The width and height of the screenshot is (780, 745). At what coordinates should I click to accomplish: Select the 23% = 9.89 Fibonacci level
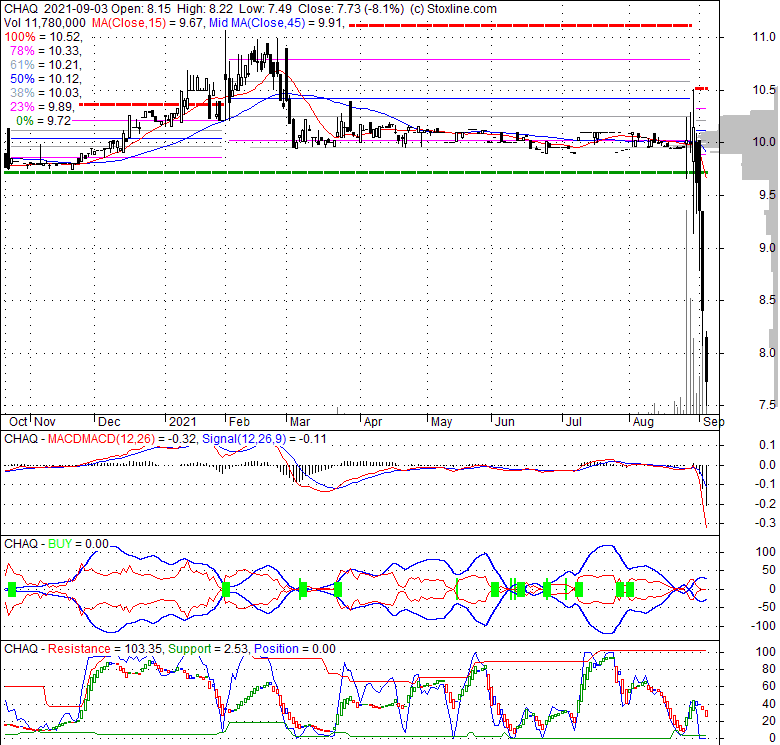pos(43,106)
